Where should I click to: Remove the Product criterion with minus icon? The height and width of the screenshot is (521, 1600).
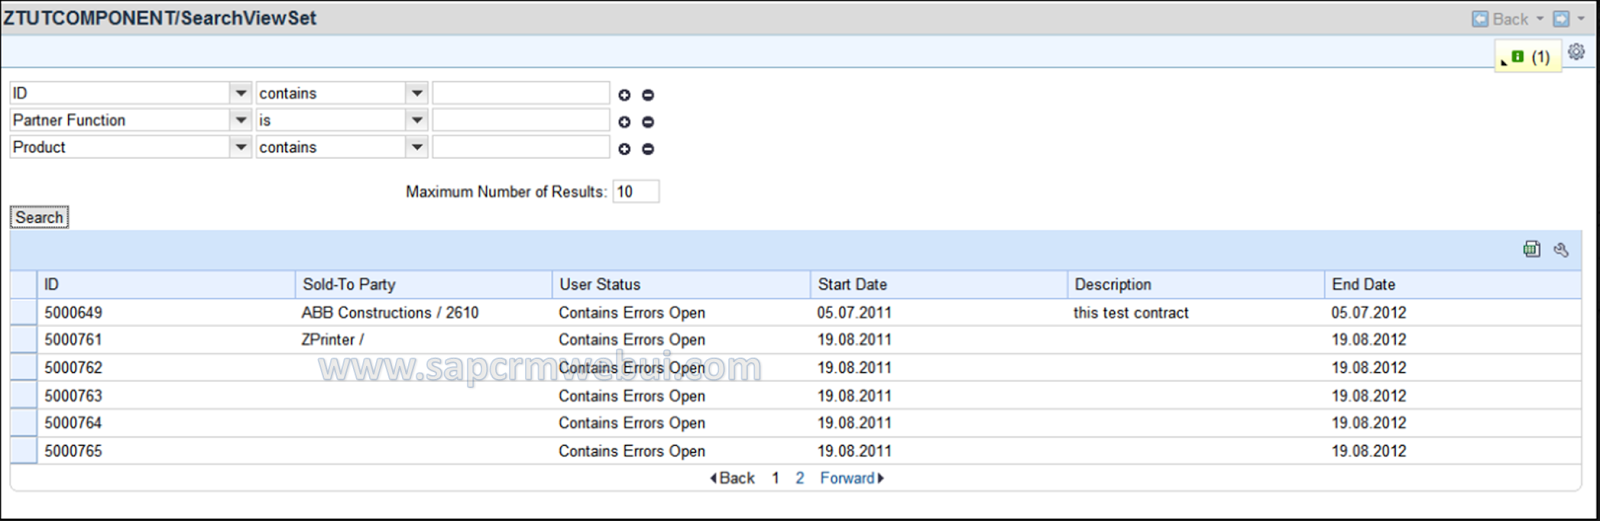[648, 149]
